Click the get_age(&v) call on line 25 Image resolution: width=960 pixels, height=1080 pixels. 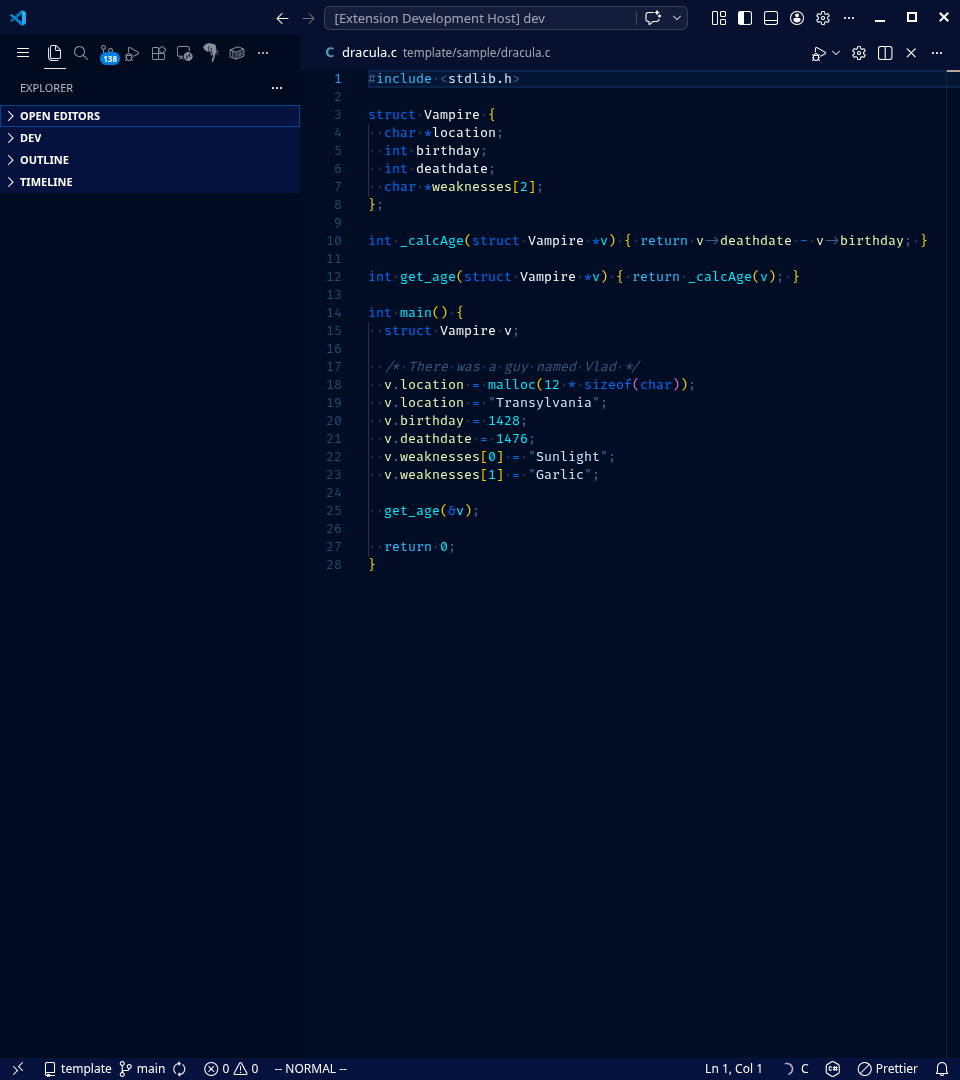click(428, 510)
